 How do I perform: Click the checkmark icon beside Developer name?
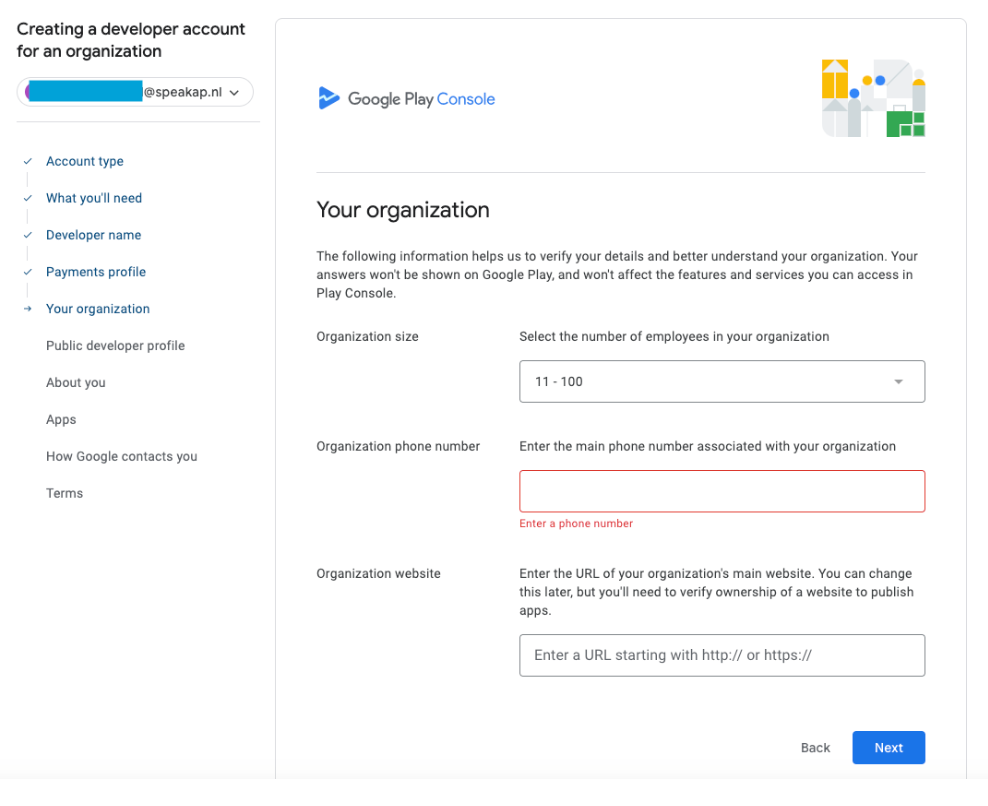pos(28,235)
